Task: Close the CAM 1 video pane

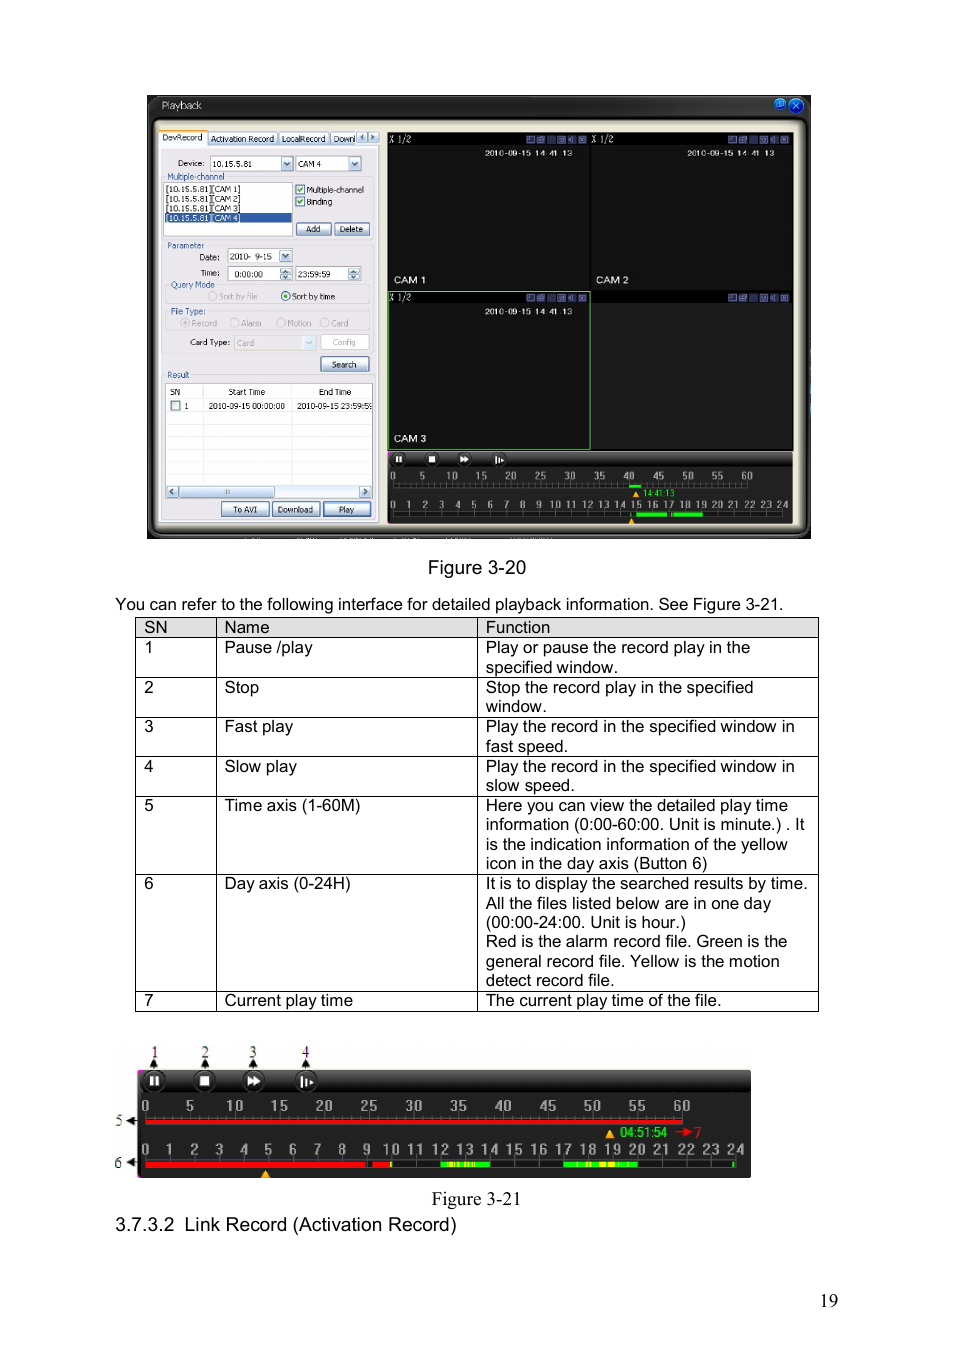Action: [x=582, y=139]
